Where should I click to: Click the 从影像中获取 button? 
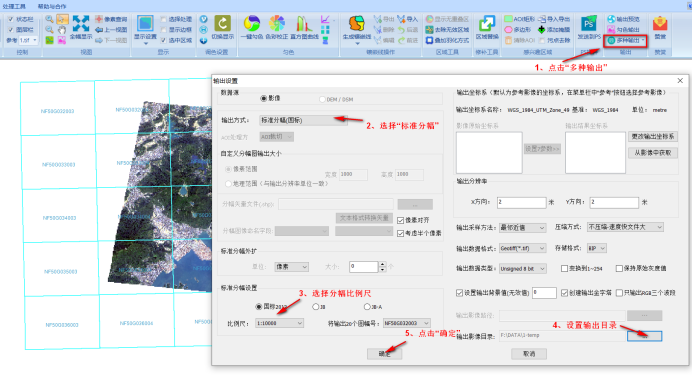click(x=653, y=153)
